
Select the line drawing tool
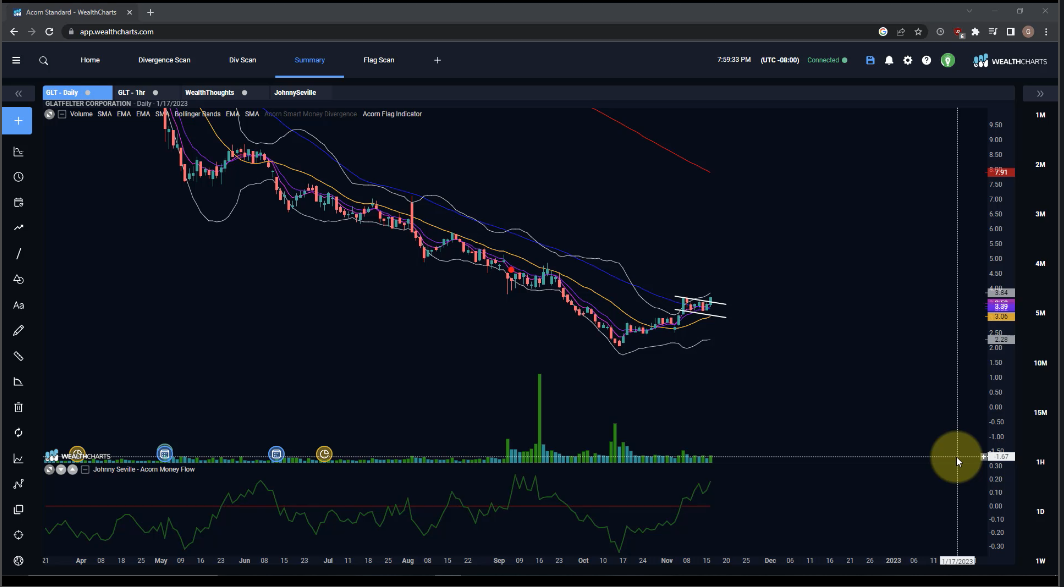(18, 254)
